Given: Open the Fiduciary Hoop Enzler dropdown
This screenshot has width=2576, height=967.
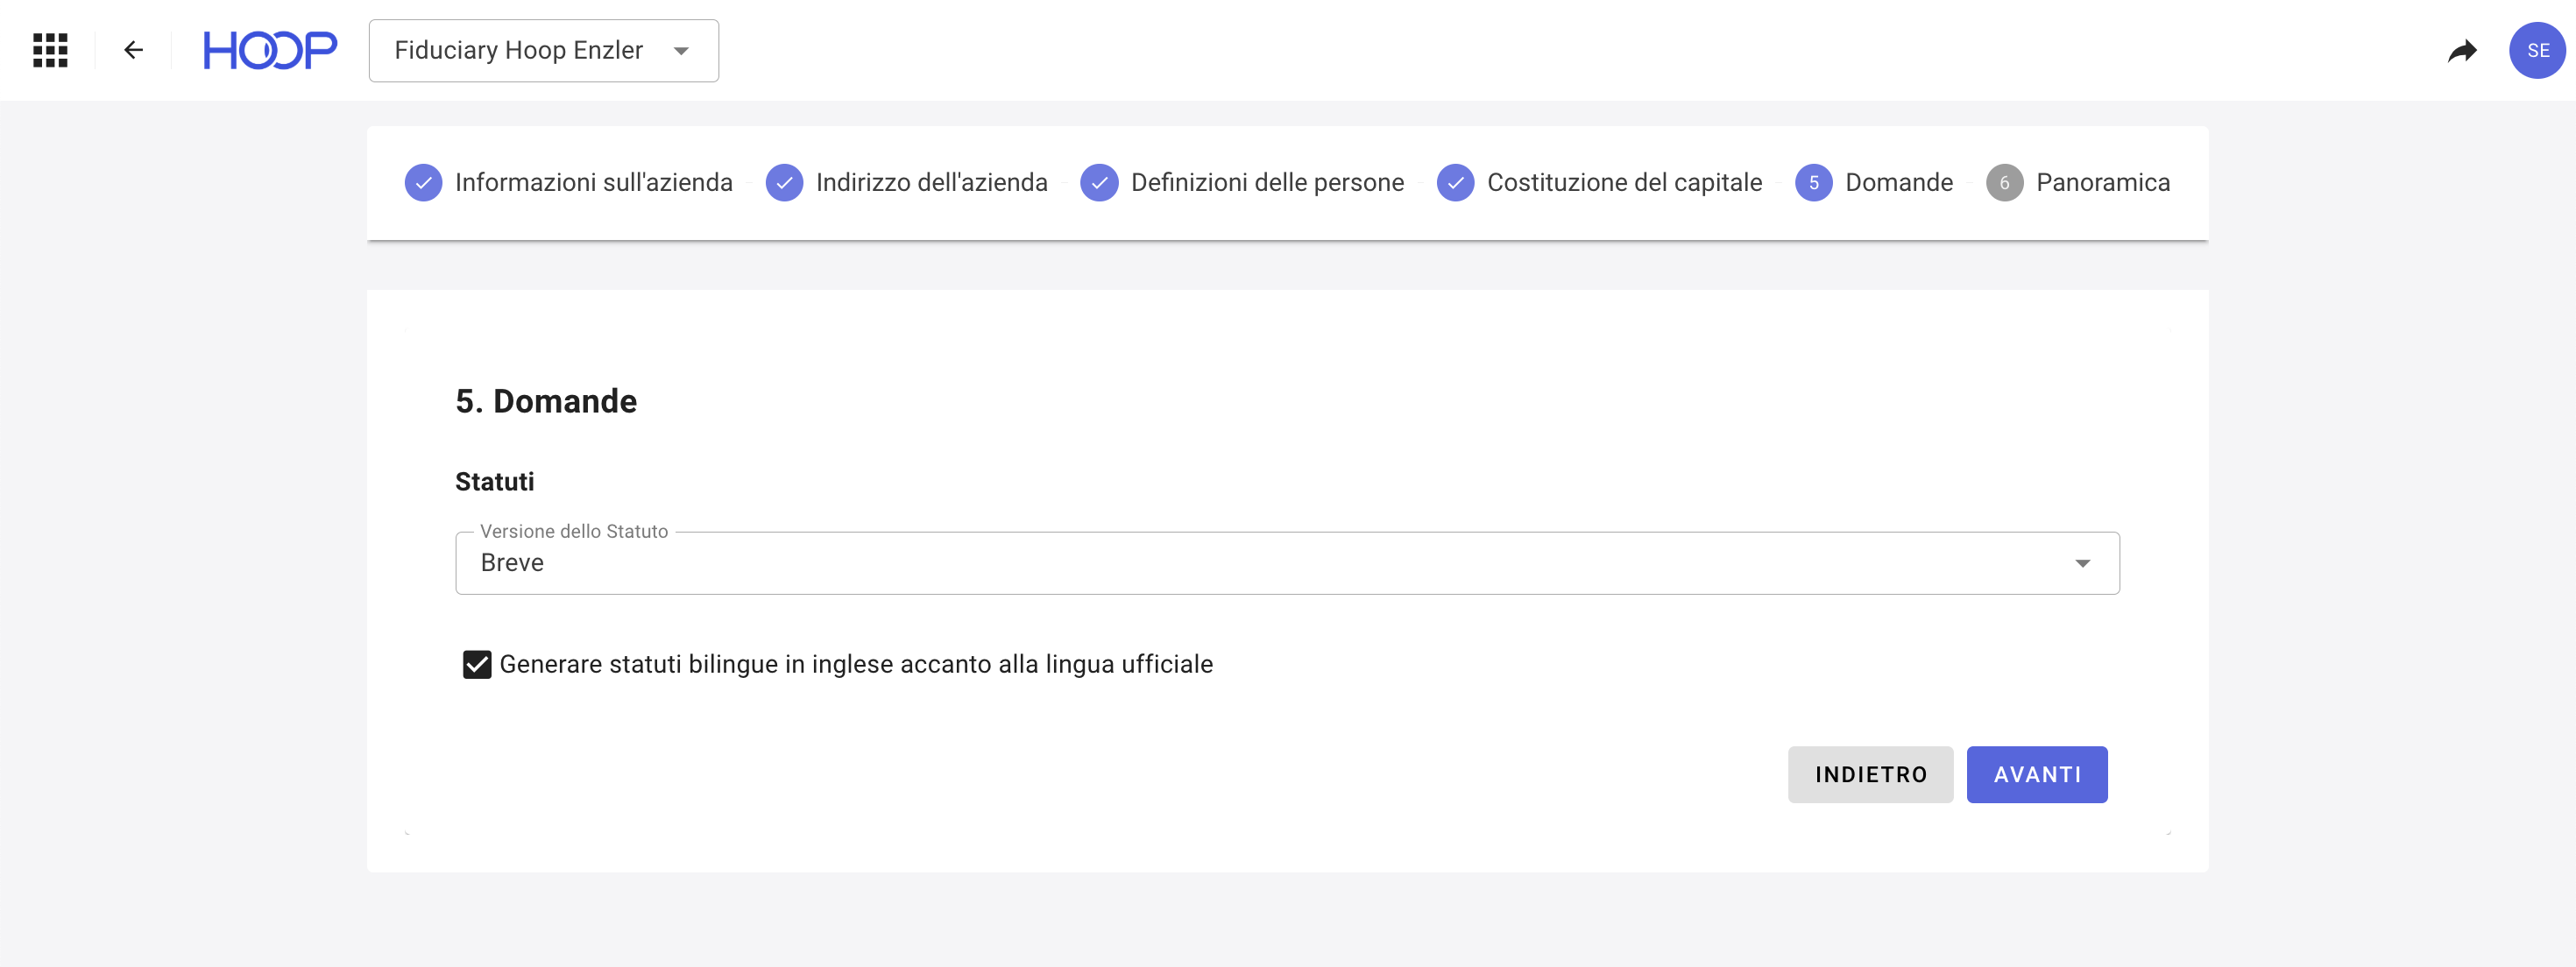Looking at the screenshot, I should click(543, 51).
